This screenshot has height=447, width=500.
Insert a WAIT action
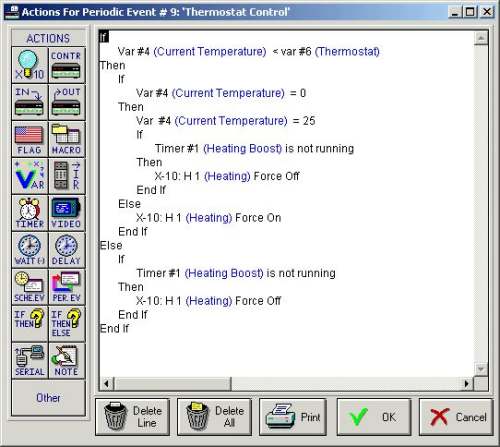tap(30, 250)
